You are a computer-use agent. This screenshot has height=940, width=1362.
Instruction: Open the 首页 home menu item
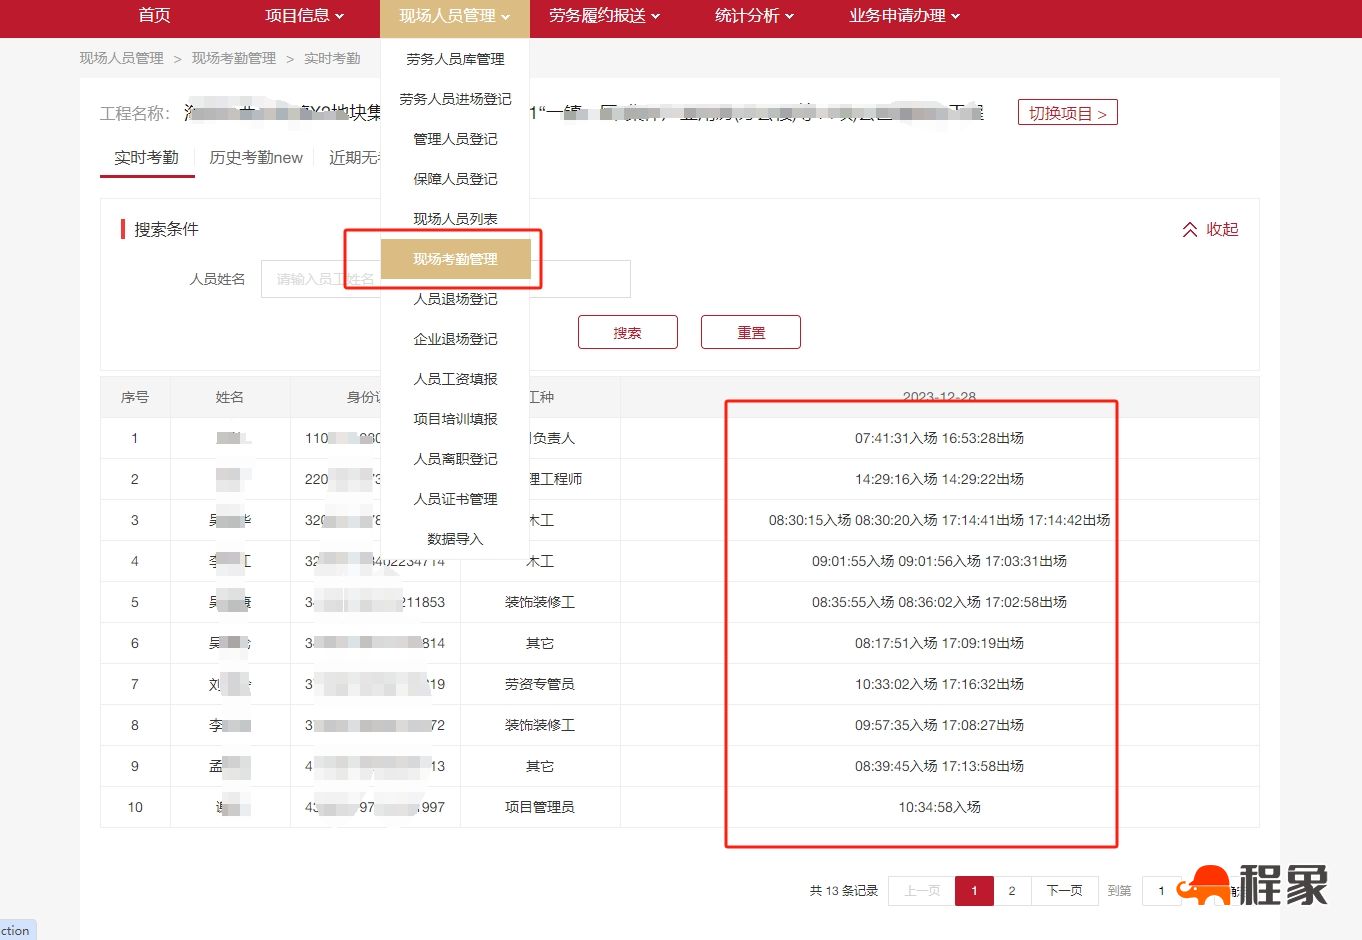(x=154, y=16)
